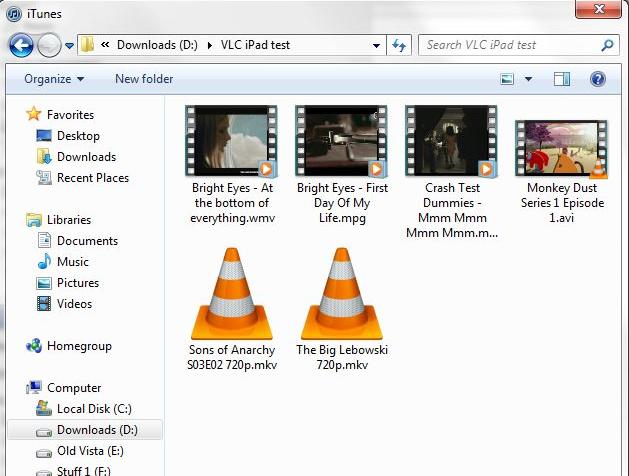
Task: Click the Recent Places icon
Action: (44, 177)
